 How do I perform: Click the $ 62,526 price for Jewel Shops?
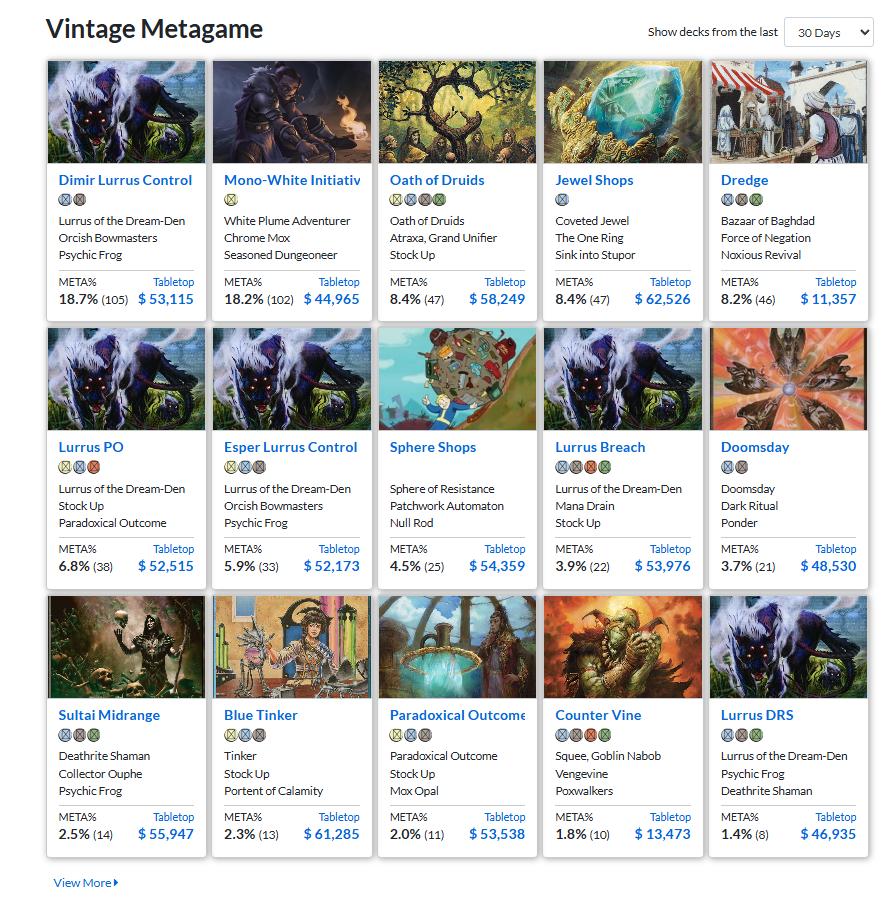pos(662,299)
